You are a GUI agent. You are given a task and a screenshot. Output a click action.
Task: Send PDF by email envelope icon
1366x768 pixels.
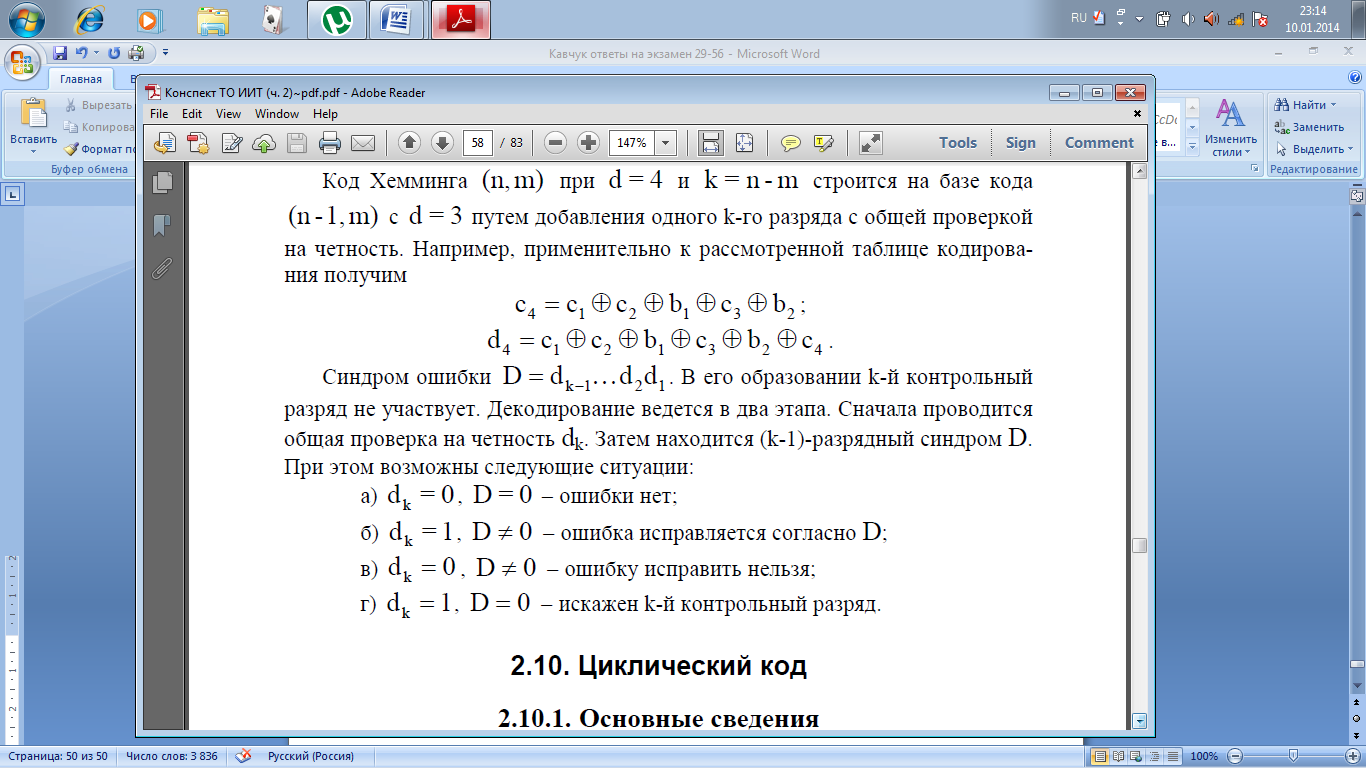(x=362, y=143)
